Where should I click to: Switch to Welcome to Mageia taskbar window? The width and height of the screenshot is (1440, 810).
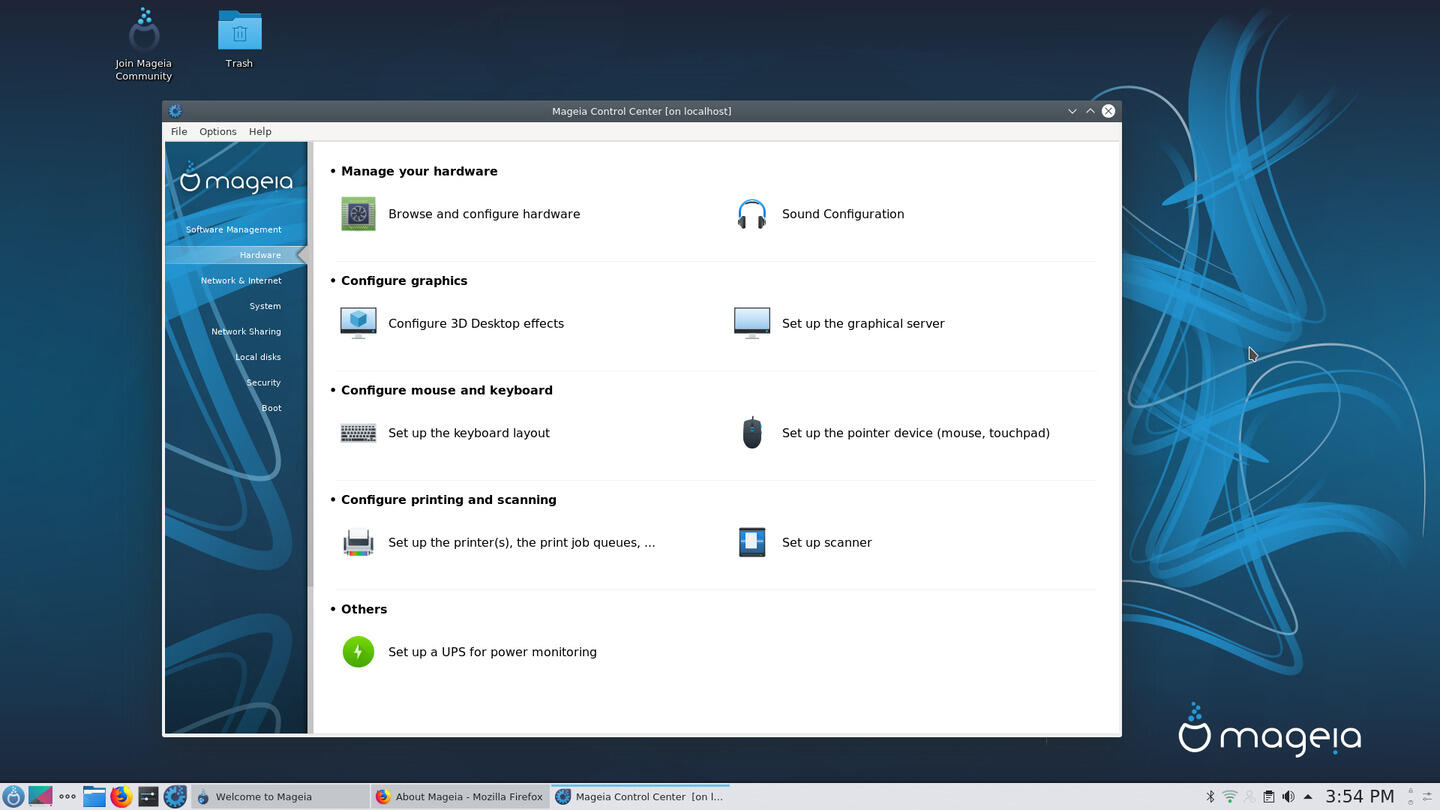point(280,796)
